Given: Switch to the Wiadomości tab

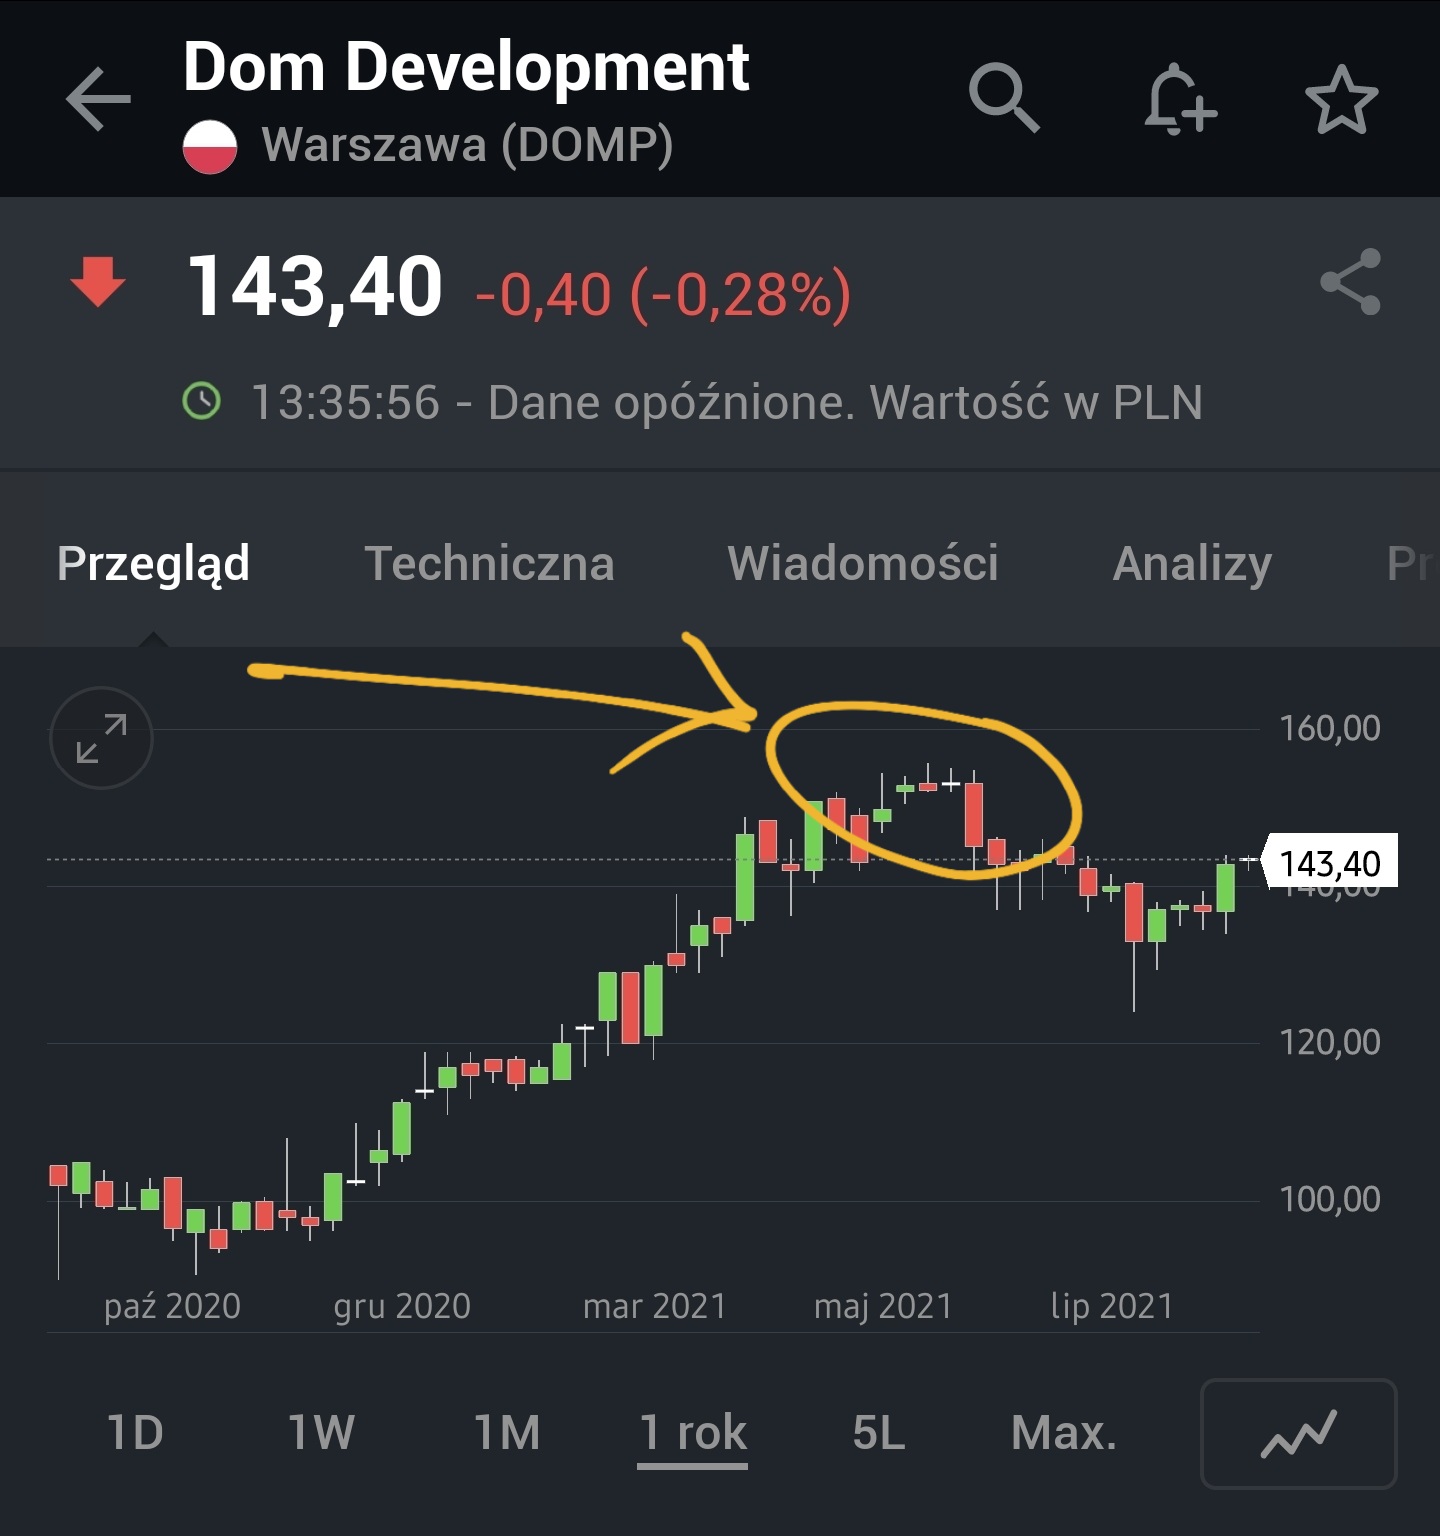Looking at the screenshot, I should pos(862,563).
